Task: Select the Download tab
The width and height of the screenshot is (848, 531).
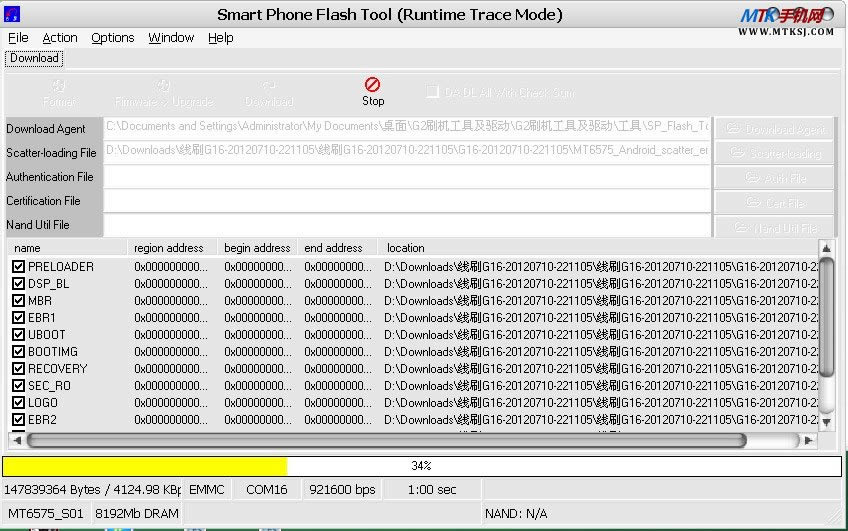Action: (x=34, y=58)
